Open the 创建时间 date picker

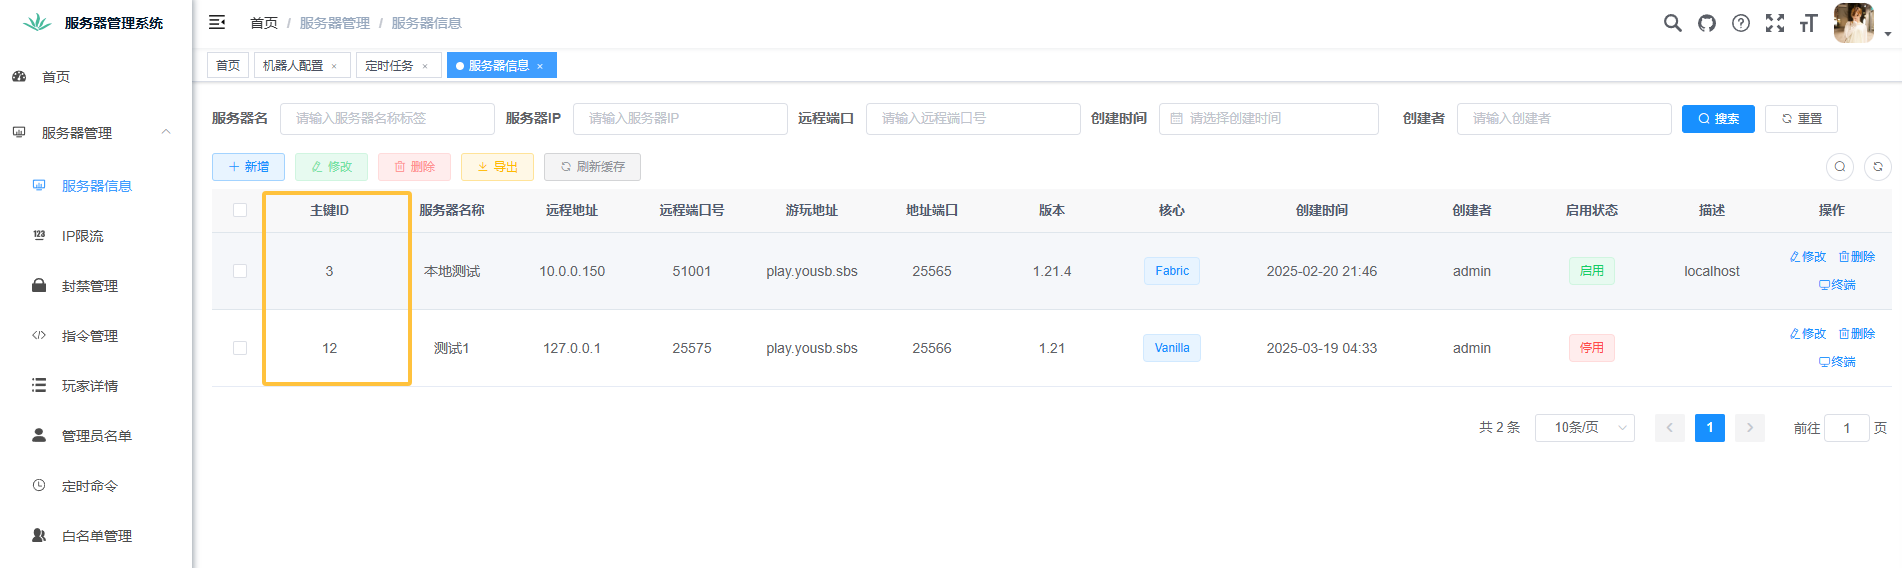click(1268, 118)
